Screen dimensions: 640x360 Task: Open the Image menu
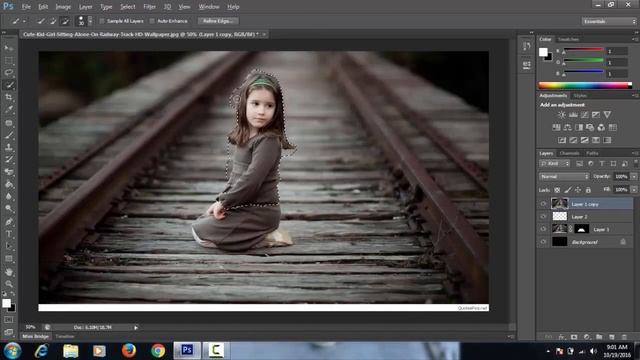(63, 7)
